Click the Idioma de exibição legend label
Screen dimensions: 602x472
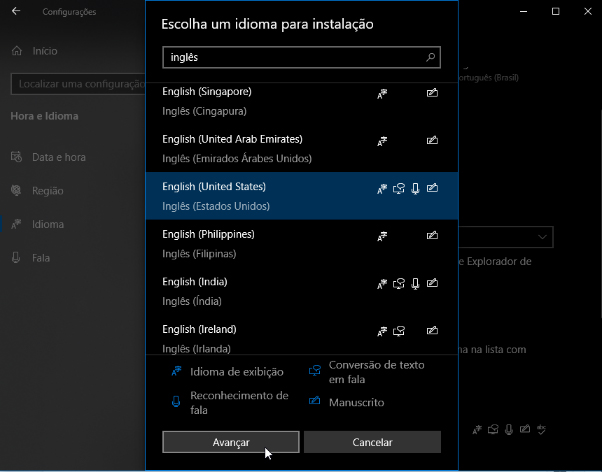coord(236,372)
